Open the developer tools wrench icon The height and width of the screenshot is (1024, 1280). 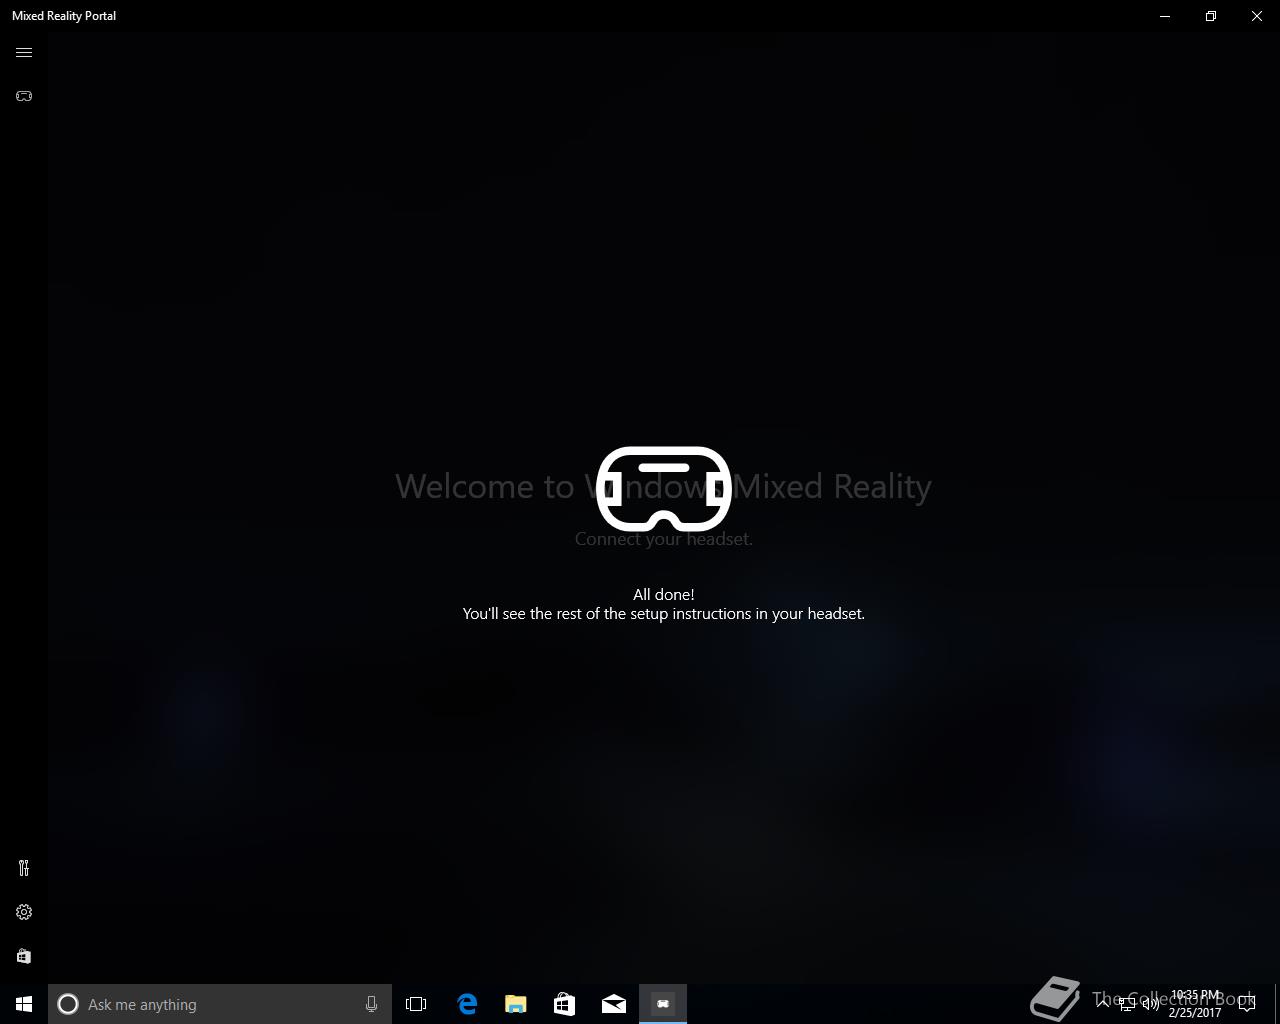[x=24, y=868]
